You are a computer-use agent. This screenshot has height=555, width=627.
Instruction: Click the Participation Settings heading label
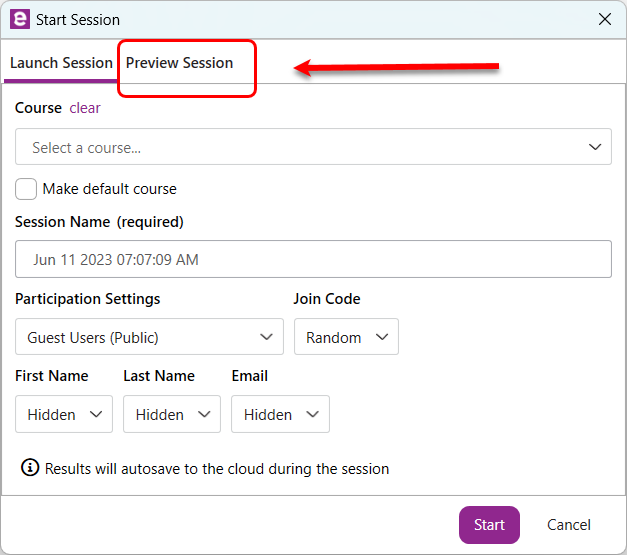[x=88, y=299]
